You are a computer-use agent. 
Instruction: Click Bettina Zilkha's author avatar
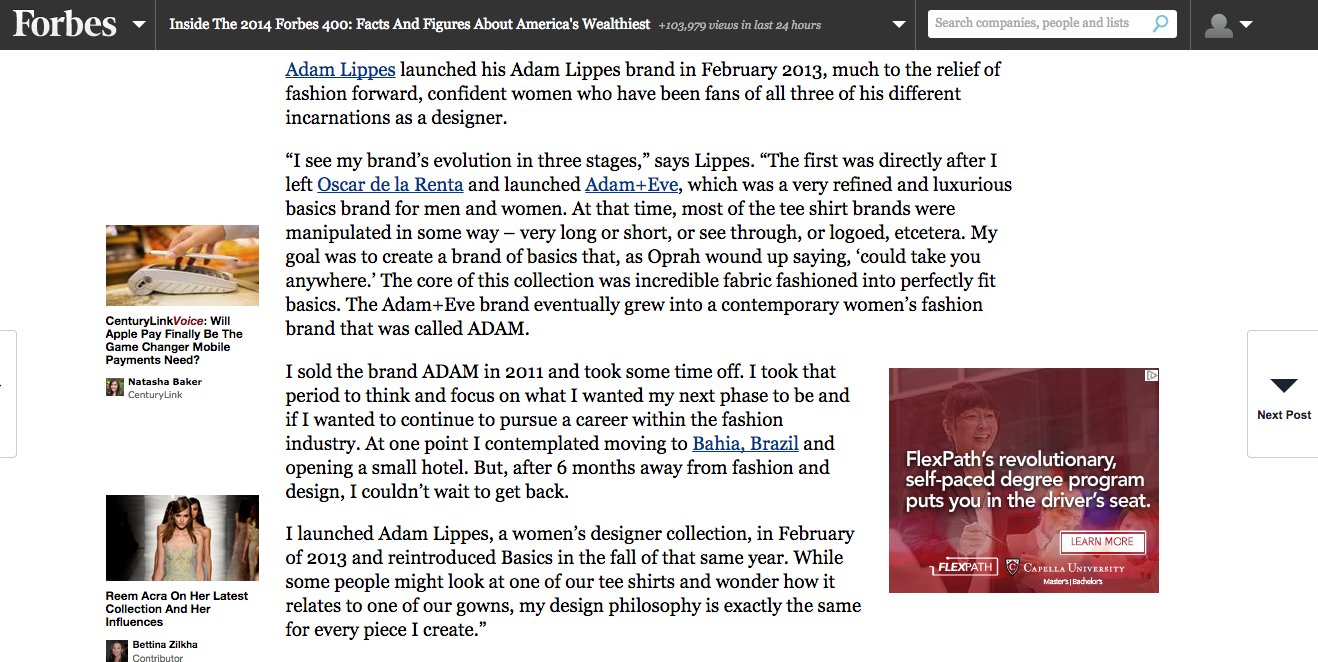[x=115, y=650]
